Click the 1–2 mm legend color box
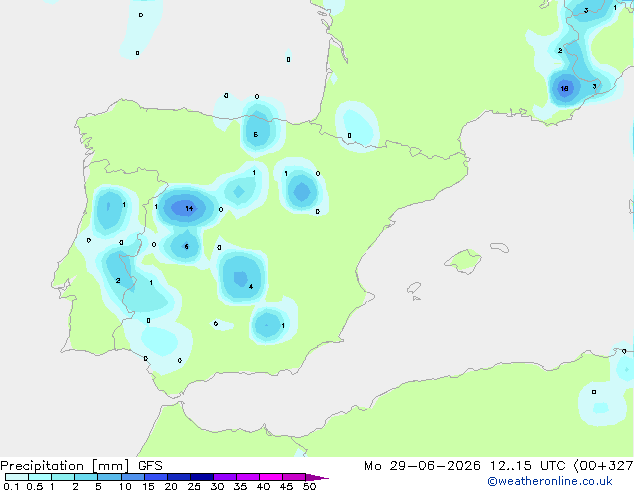Viewport: 634px width, 490px height. (63, 477)
